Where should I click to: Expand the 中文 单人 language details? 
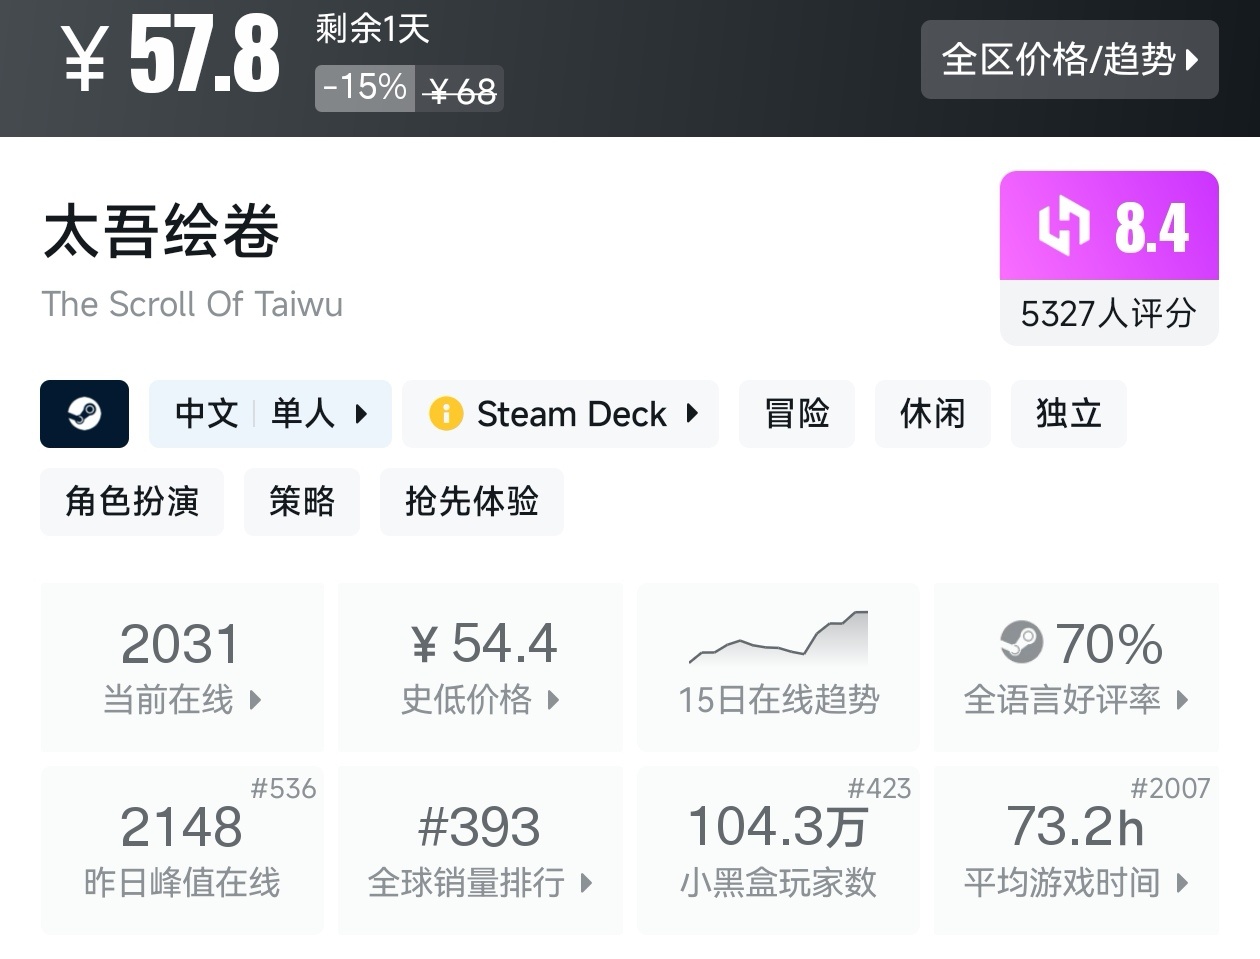click(270, 414)
